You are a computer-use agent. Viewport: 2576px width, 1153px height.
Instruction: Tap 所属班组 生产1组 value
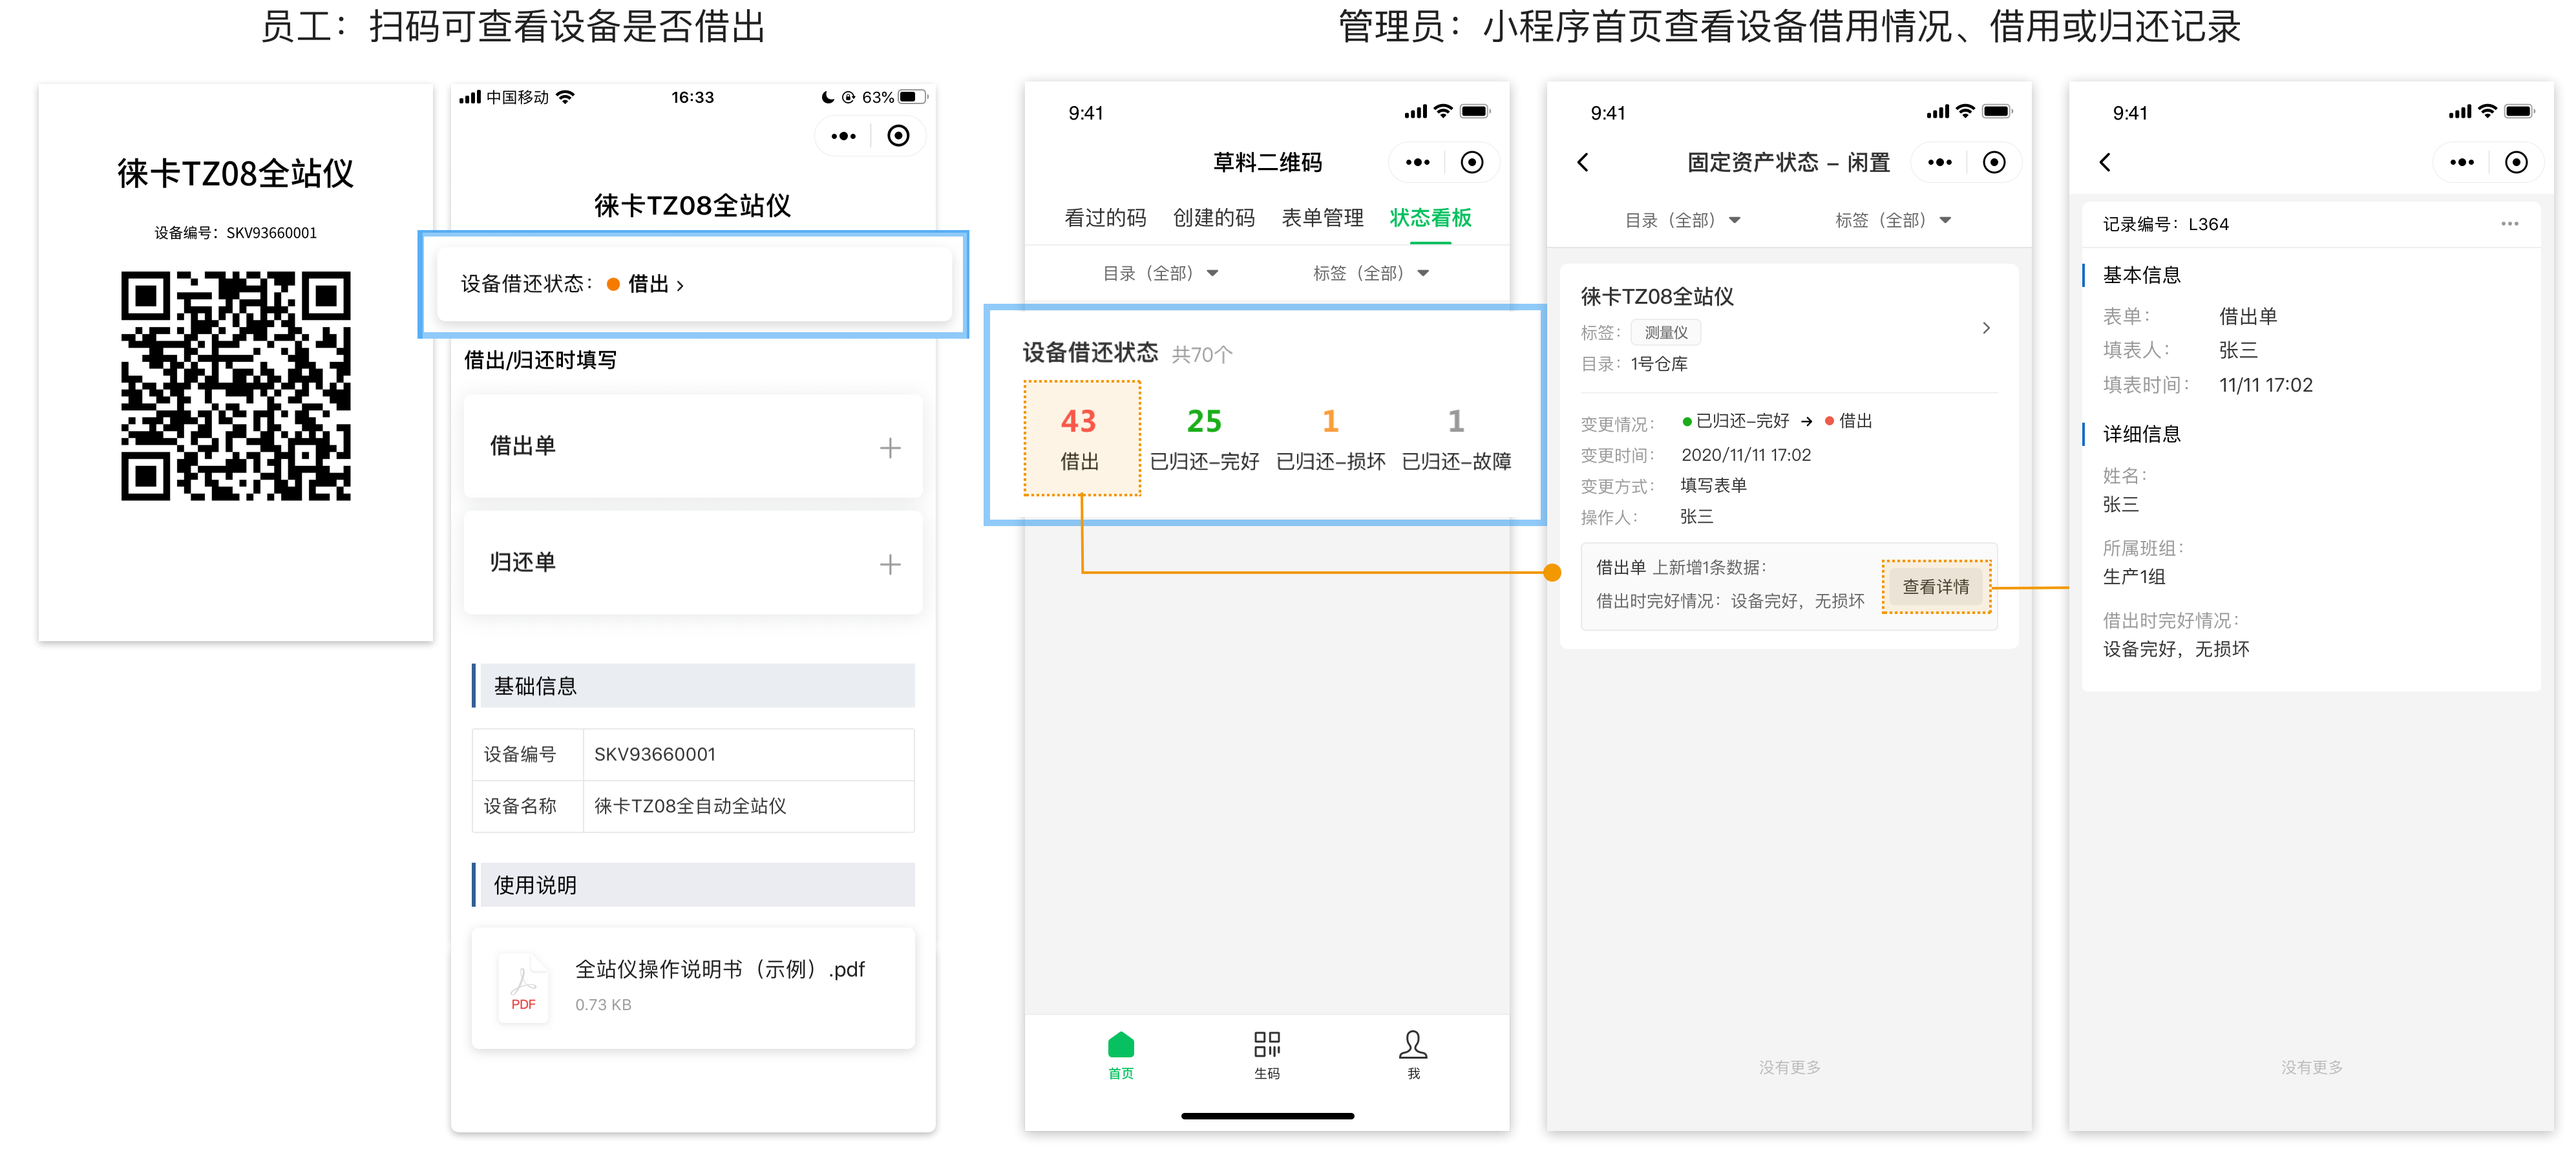pos(2134,577)
